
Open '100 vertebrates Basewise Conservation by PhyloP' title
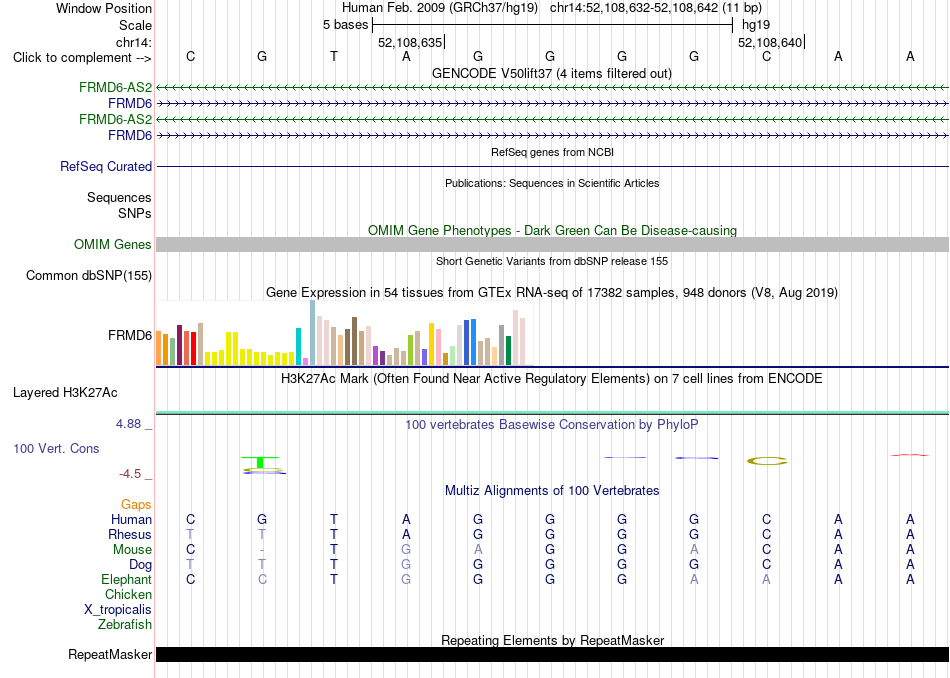(552, 425)
